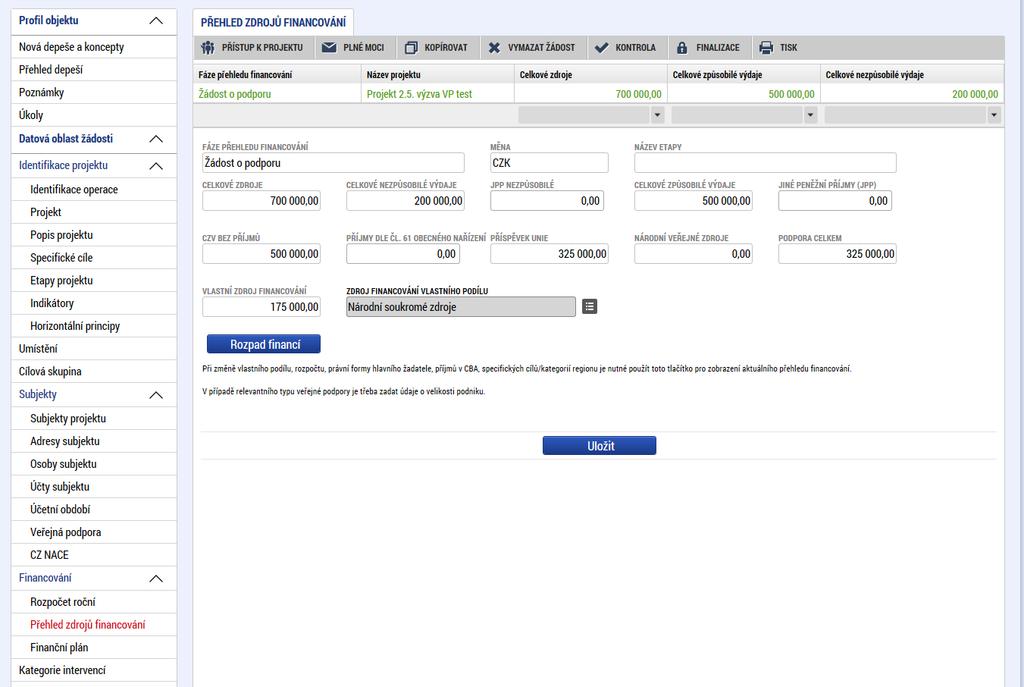The image size is (1024, 687).
Task: Click the Kontrola checkmark icon
Action: pyautogui.click(x=601, y=48)
